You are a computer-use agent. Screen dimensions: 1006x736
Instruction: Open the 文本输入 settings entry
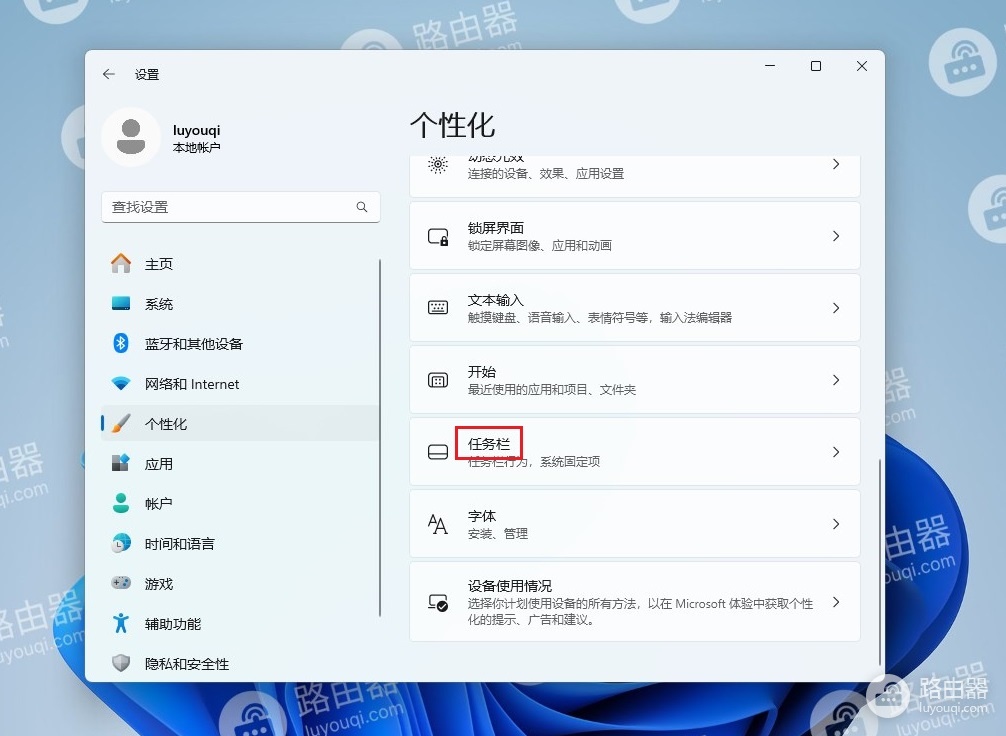click(635, 308)
